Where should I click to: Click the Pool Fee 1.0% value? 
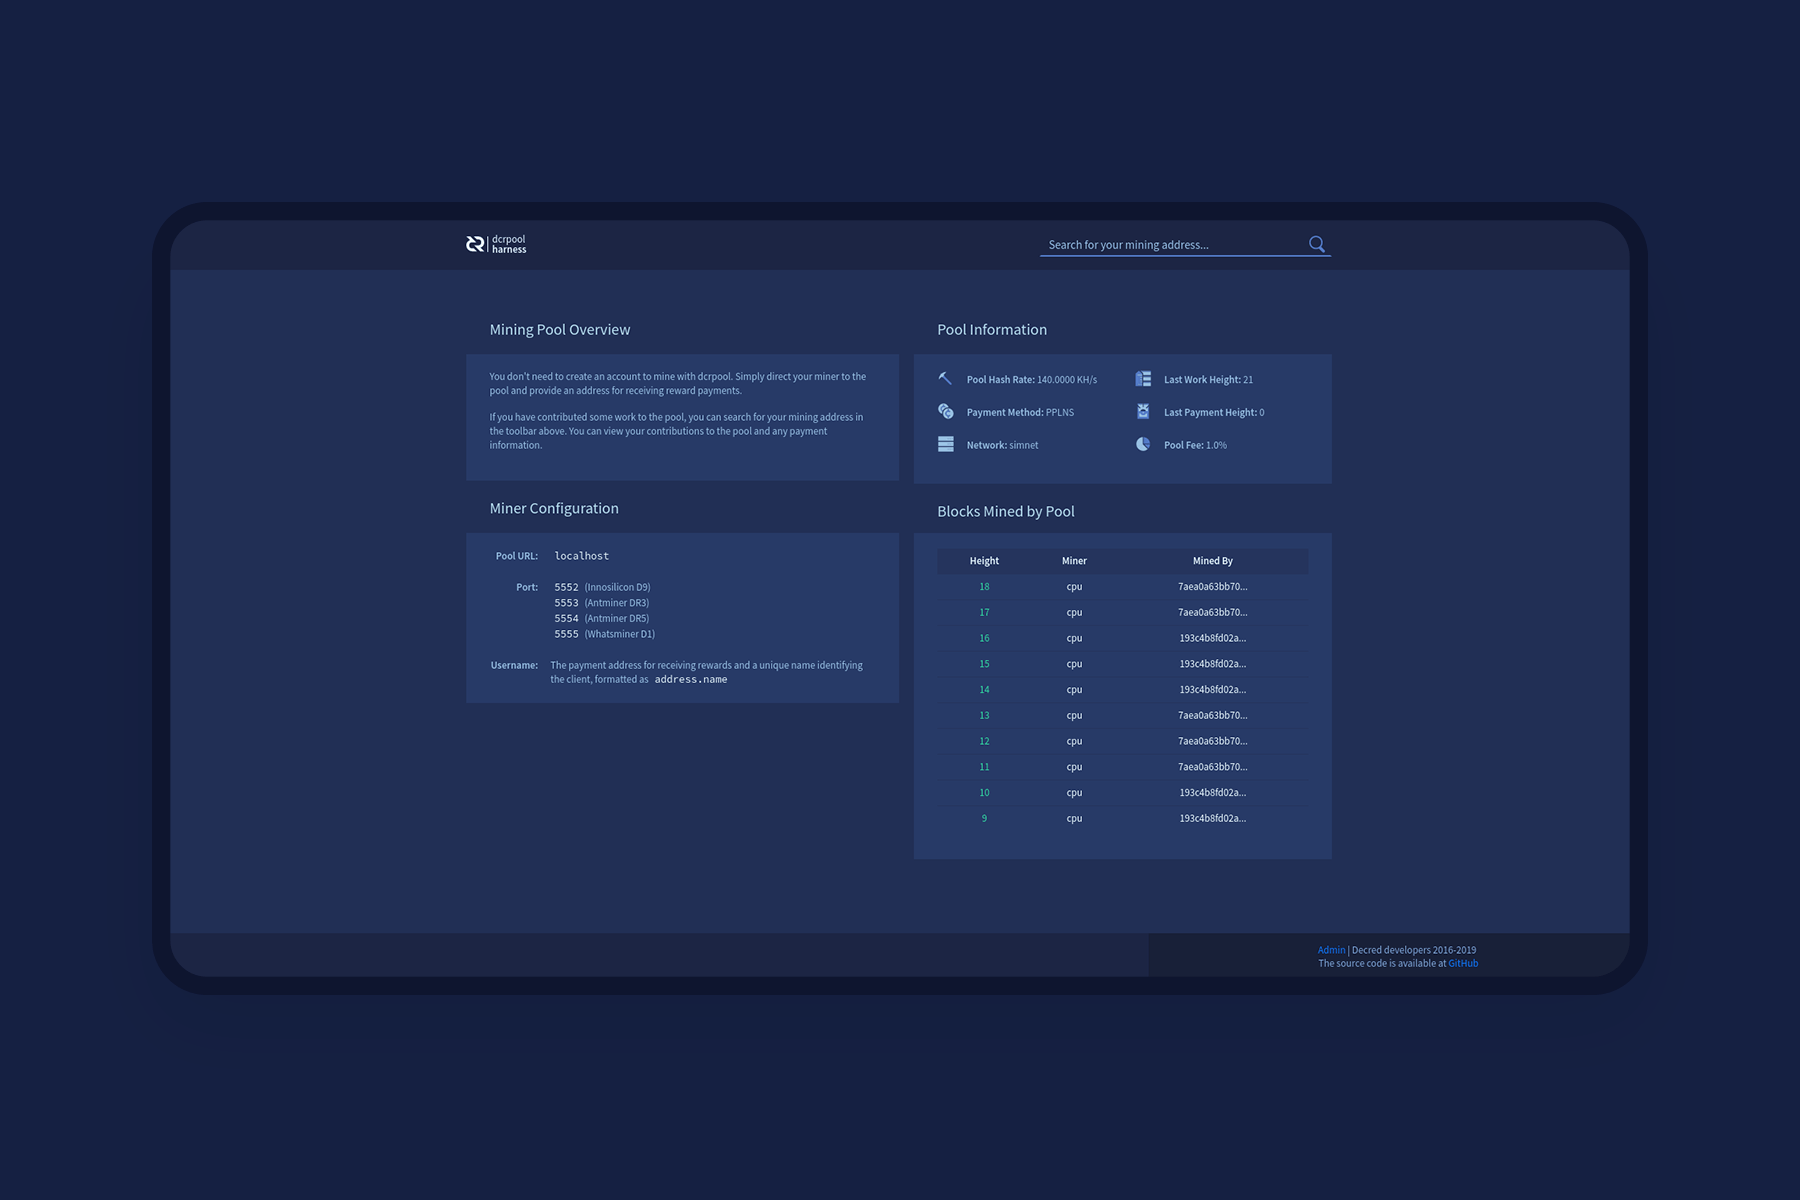tap(1216, 445)
